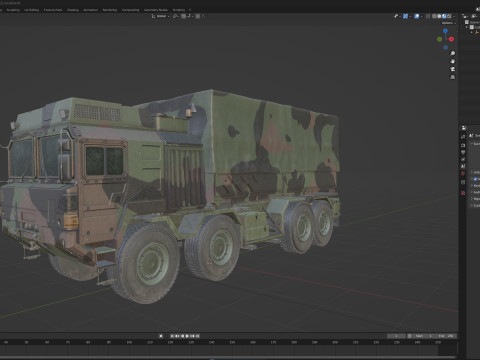Click the green Y axis gizmo ball
This screenshot has height=360, width=480.
tap(439, 39)
